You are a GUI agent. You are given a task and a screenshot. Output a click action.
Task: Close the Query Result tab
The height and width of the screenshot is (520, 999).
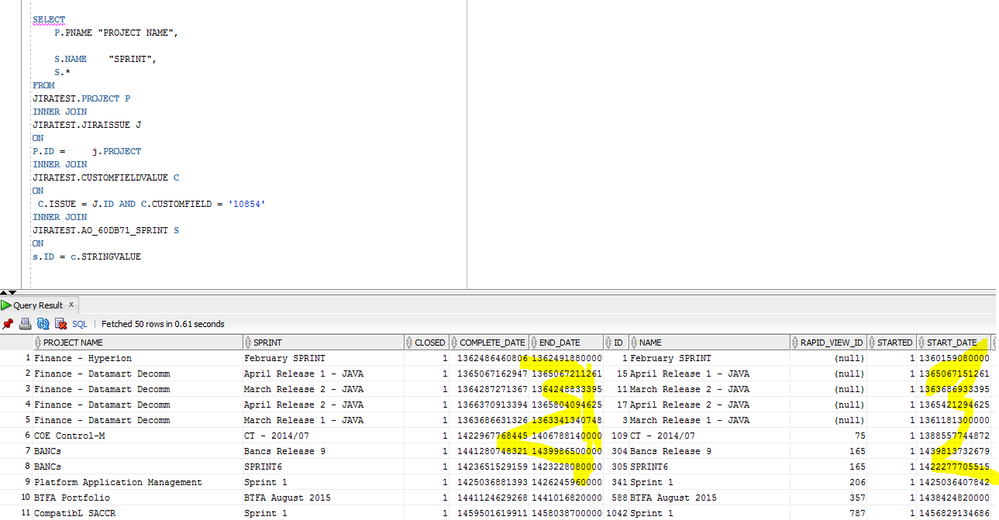[x=71, y=305]
